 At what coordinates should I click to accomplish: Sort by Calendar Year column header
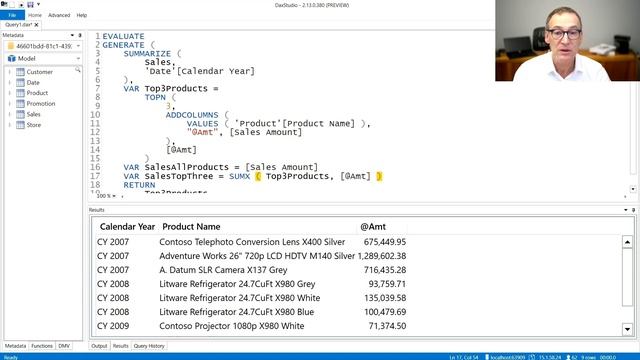click(127, 227)
